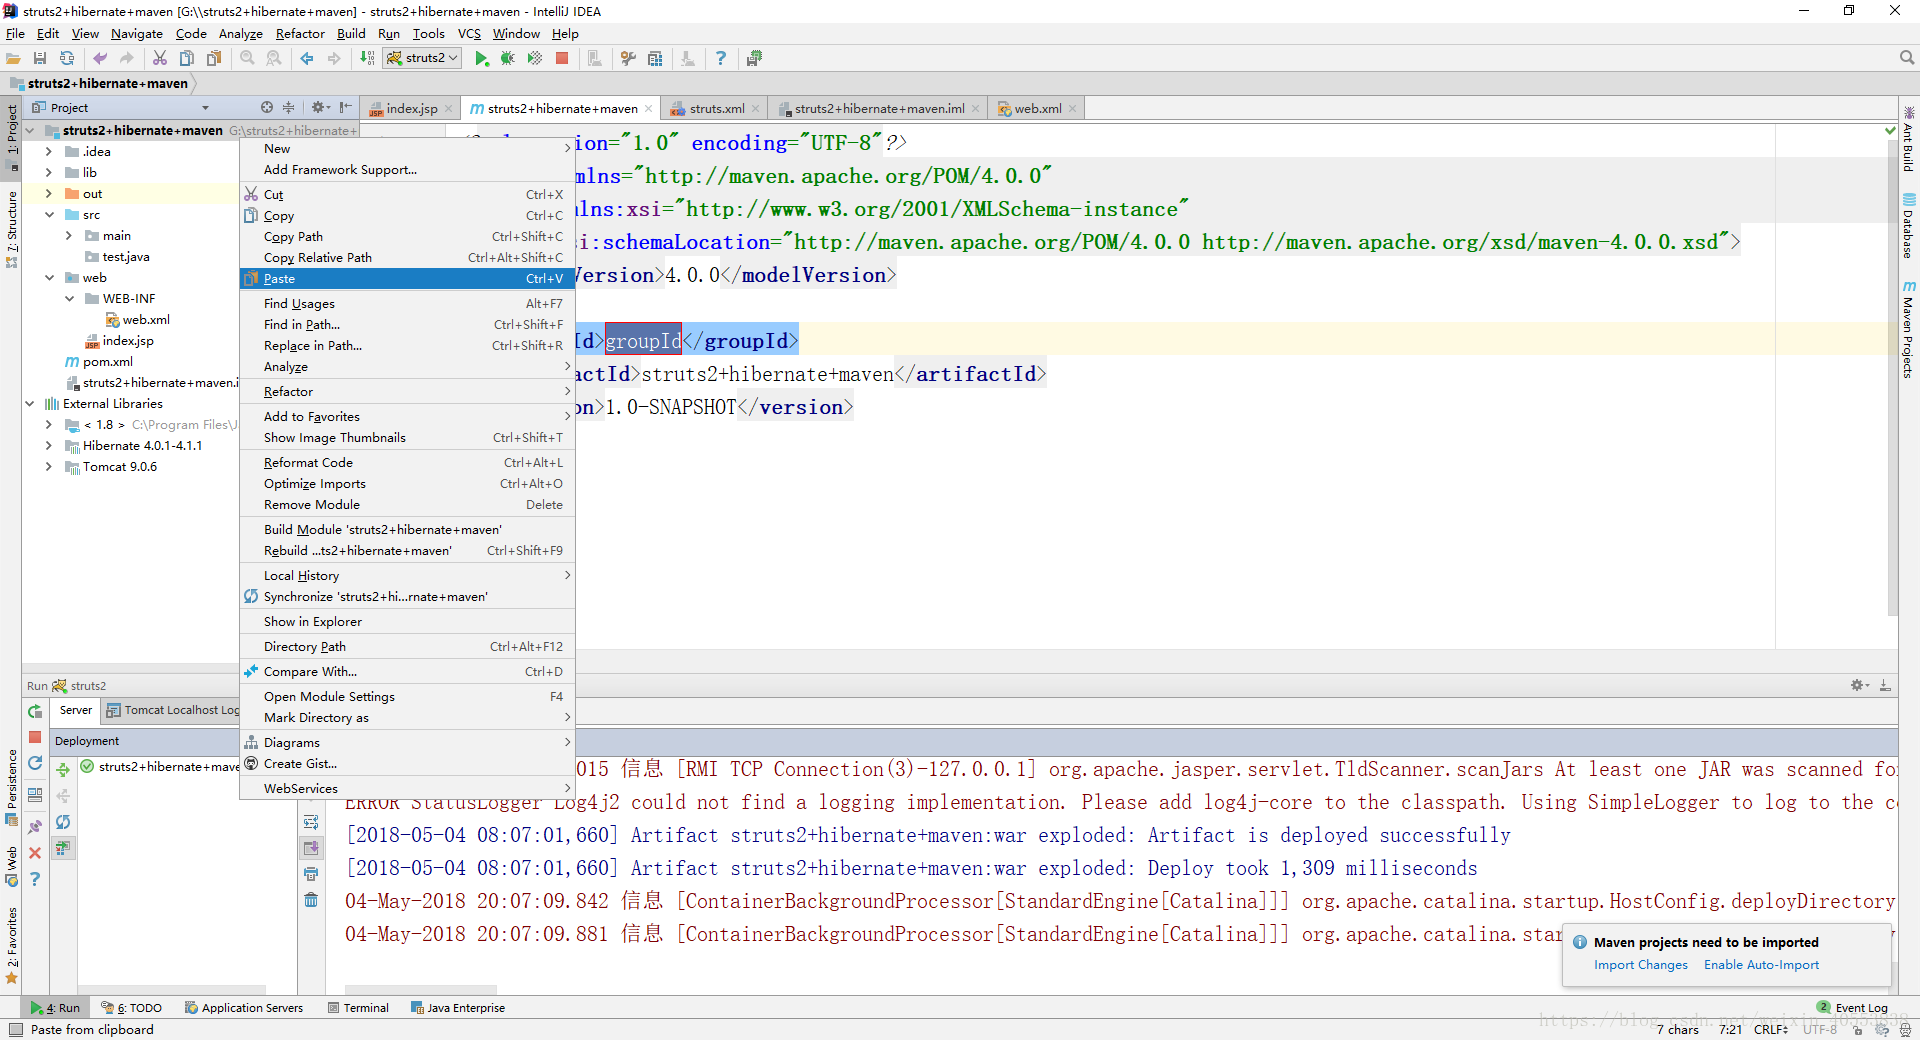Viewport: 1920px width, 1040px height.
Task: Open the Event Log button
Action: [1852, 1008]
